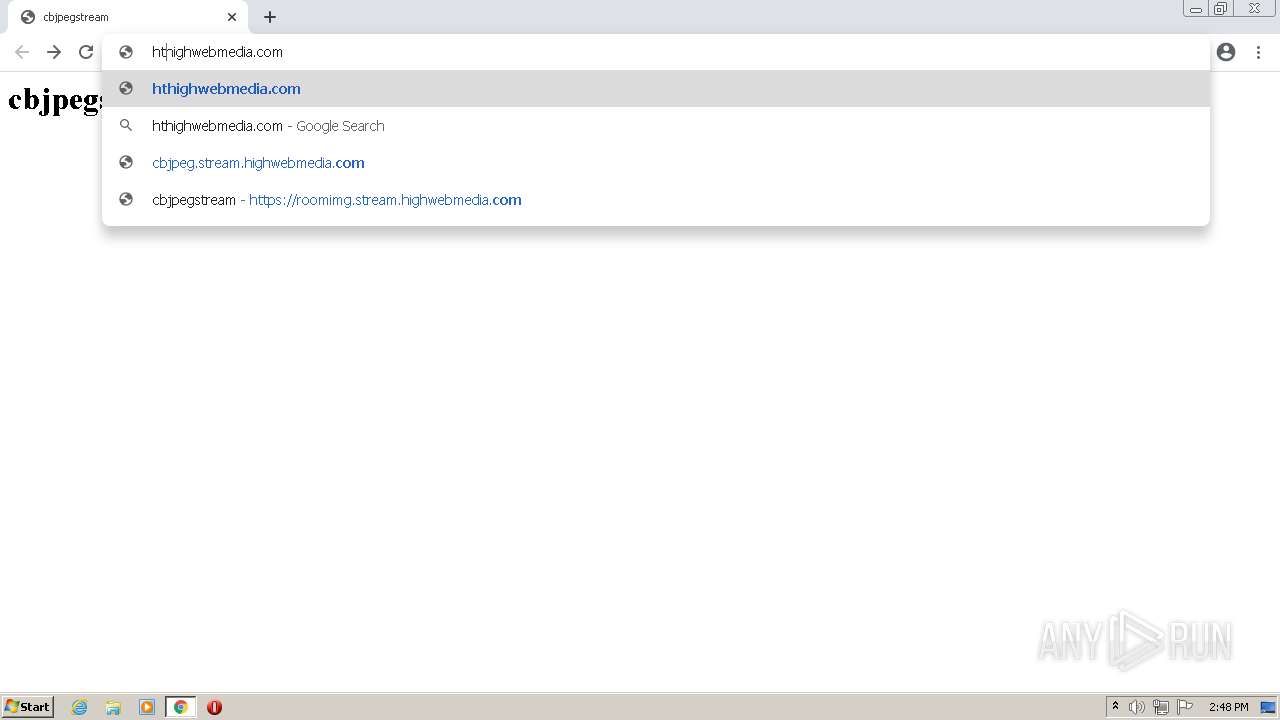Screen dimensions: 1280x720
Task: Open the Chrome profile avatar menu
Action: (x=1226, y=52)
